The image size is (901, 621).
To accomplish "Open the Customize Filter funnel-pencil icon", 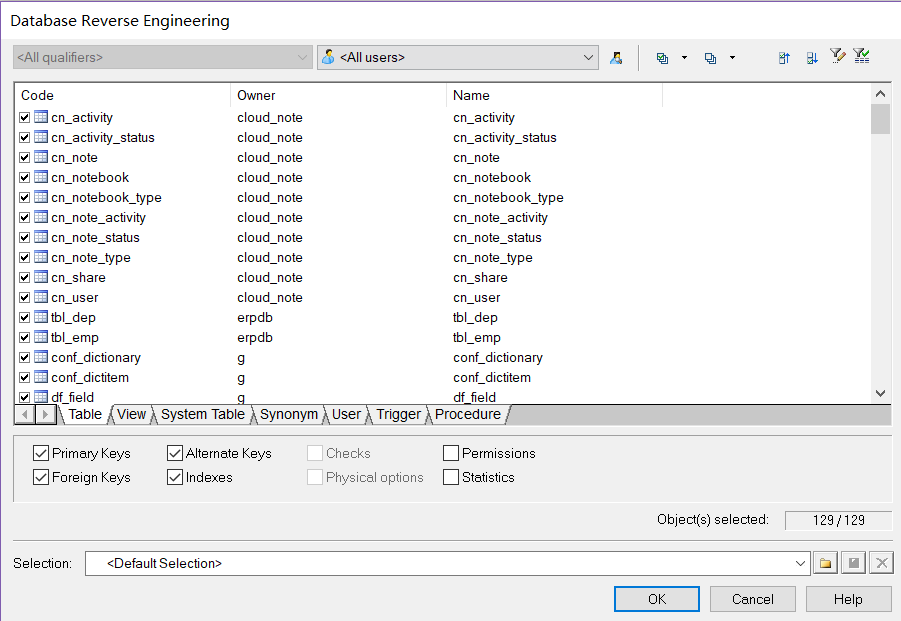I will point(837,57).
